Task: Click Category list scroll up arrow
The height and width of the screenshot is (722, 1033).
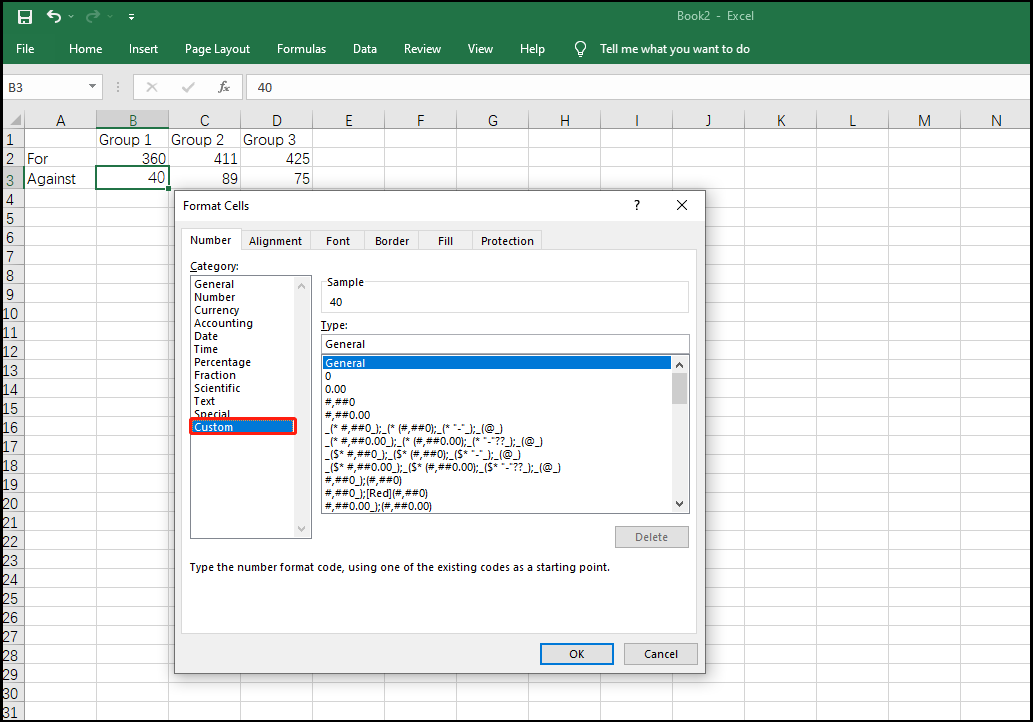Action: 302,286
